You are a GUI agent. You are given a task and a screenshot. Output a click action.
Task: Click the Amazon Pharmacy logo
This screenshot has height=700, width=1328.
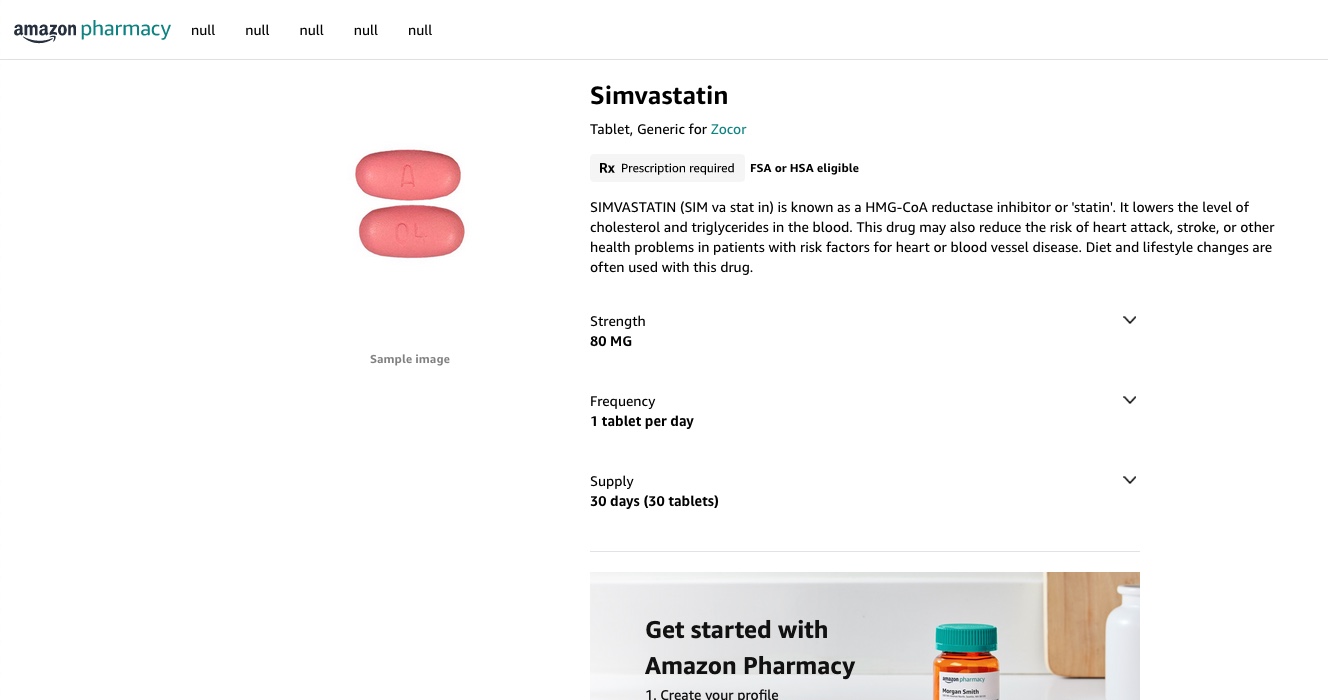[x=92, y=30]
